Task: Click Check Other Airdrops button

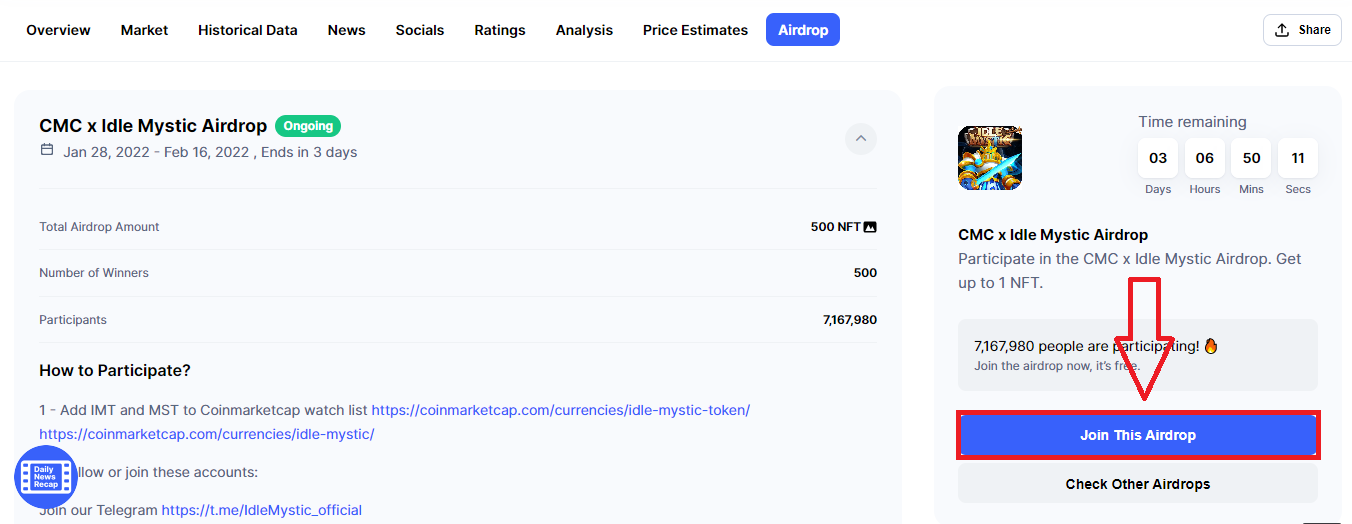Action: pyautogui.click(x=1137, y=484)
